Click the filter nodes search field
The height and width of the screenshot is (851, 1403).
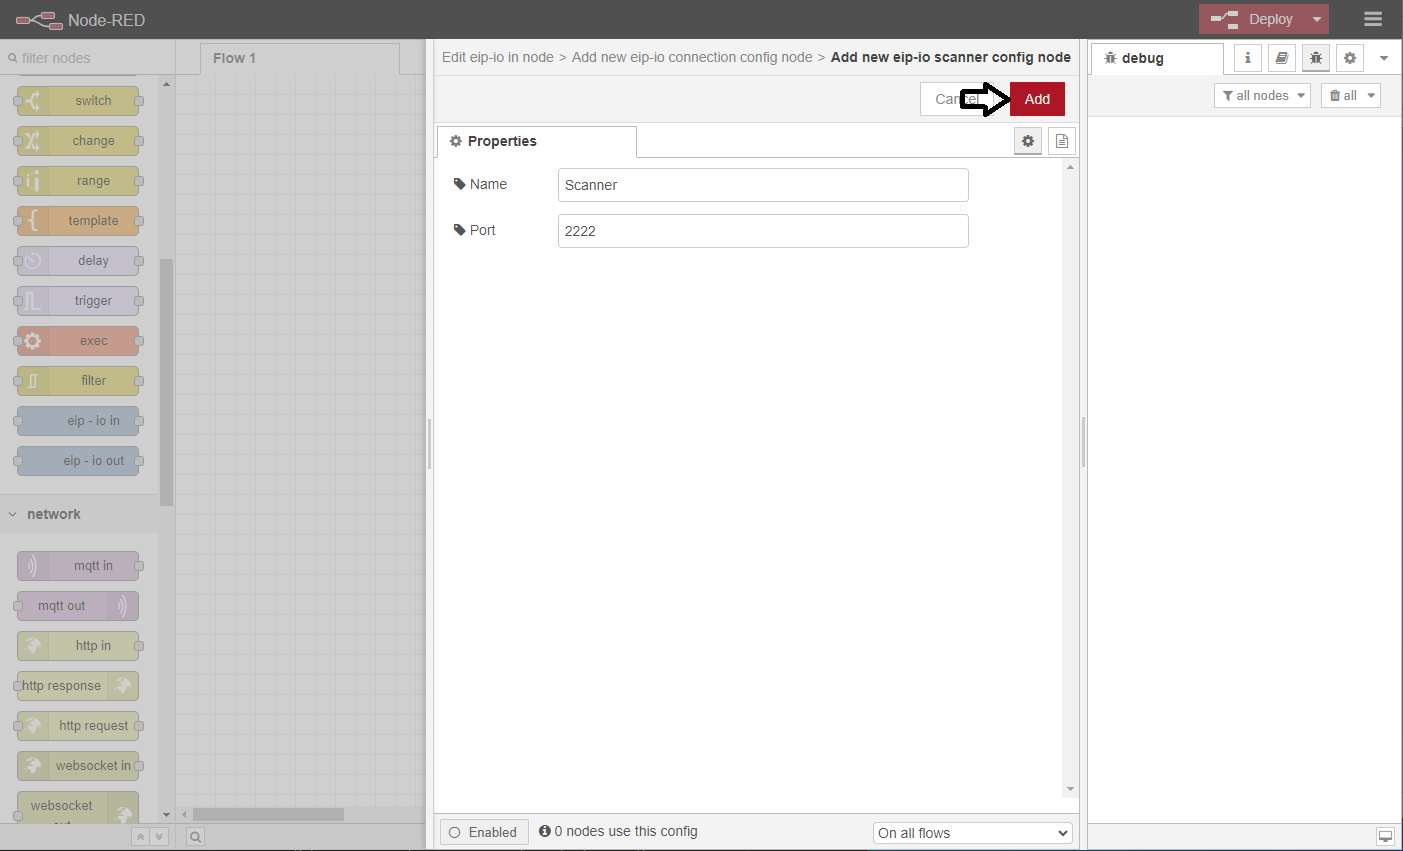coord(87,58)
